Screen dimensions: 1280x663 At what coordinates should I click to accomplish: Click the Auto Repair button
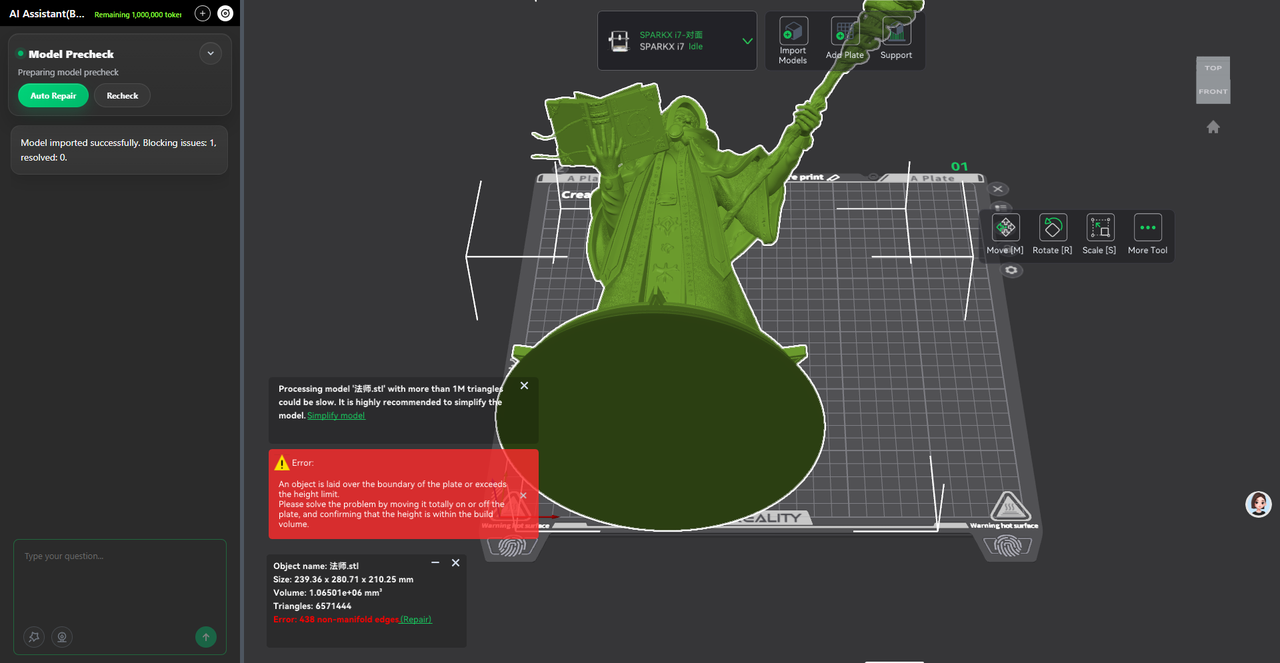pyautogui.click(x=53, y=96)
